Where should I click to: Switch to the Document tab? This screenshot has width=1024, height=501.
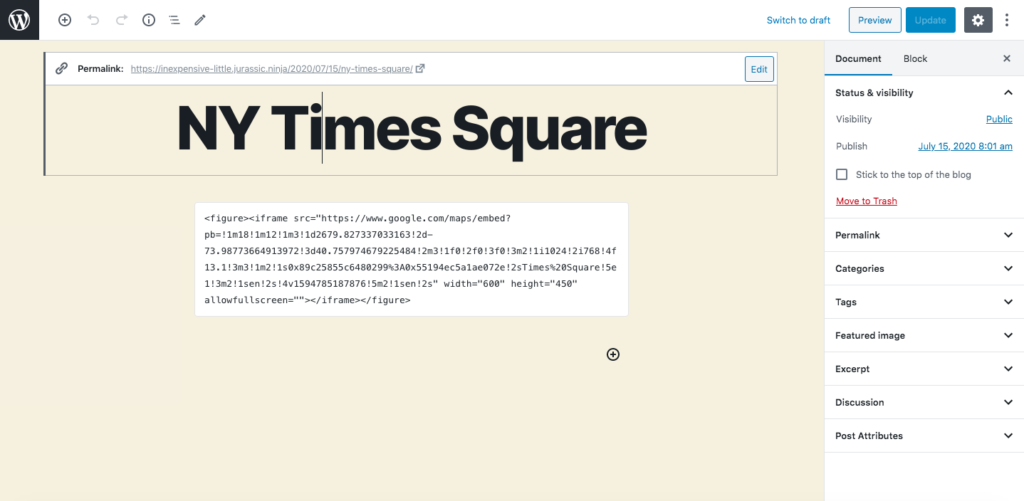pyautogui.click(x=858, y=59)
